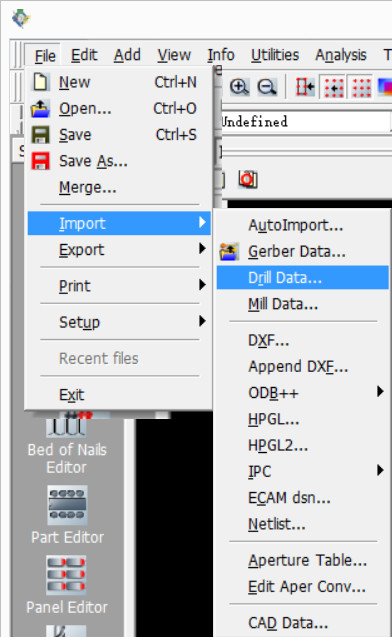Screen dimensions: 392x637
Task: Select CAD Data... import option
Action: pos(302,623)
